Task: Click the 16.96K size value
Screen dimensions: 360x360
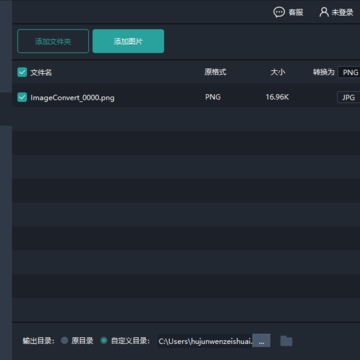Action: coord(277,97)
